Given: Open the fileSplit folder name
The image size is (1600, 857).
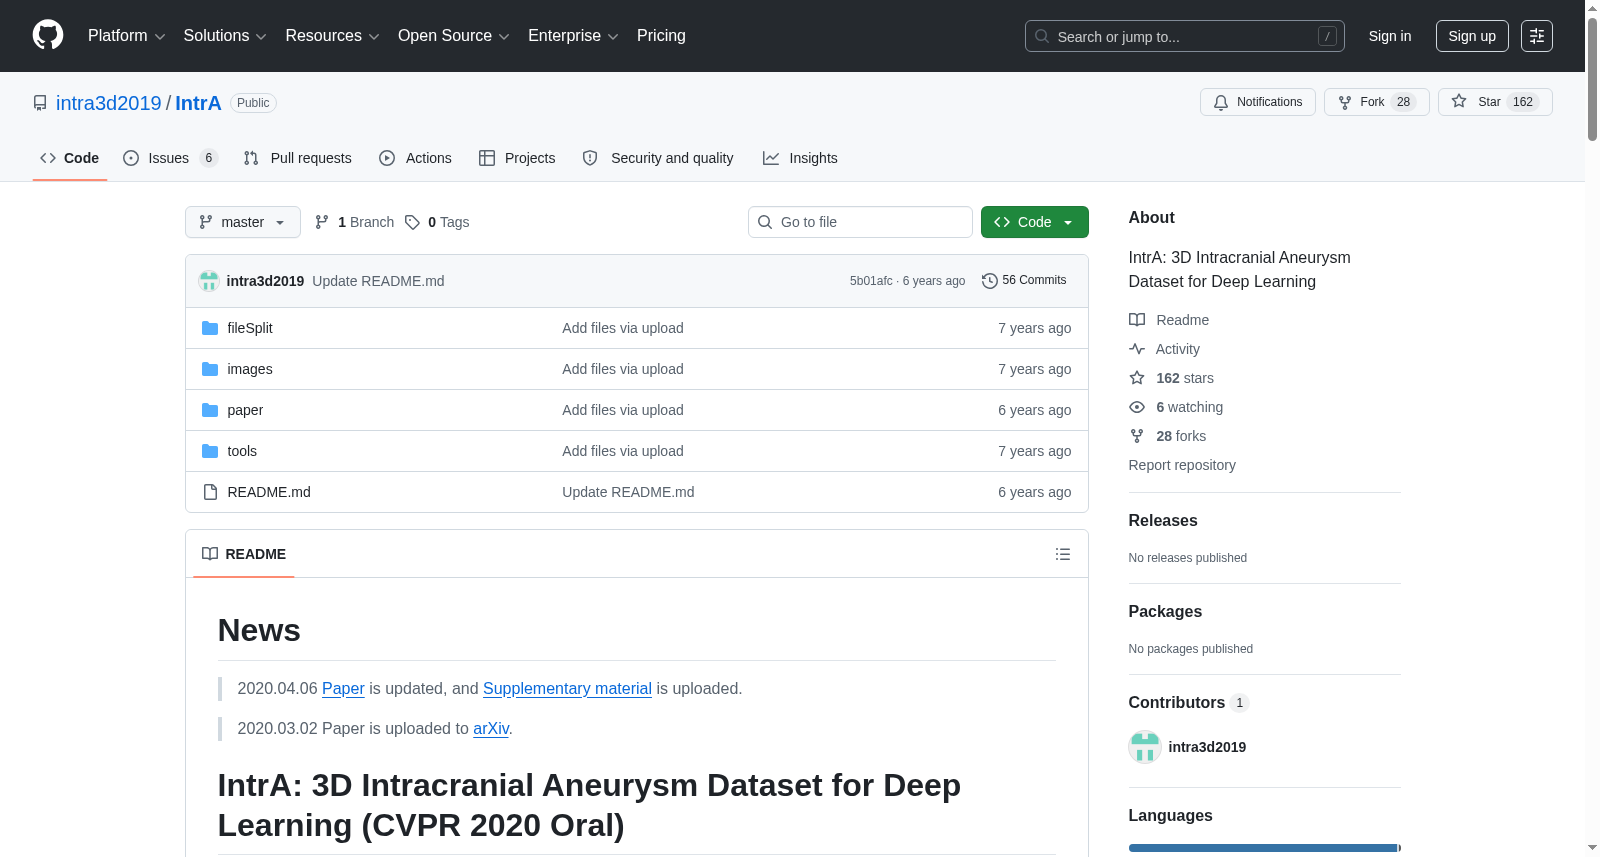Looking at the screenshot, I should tap(250, 328).
